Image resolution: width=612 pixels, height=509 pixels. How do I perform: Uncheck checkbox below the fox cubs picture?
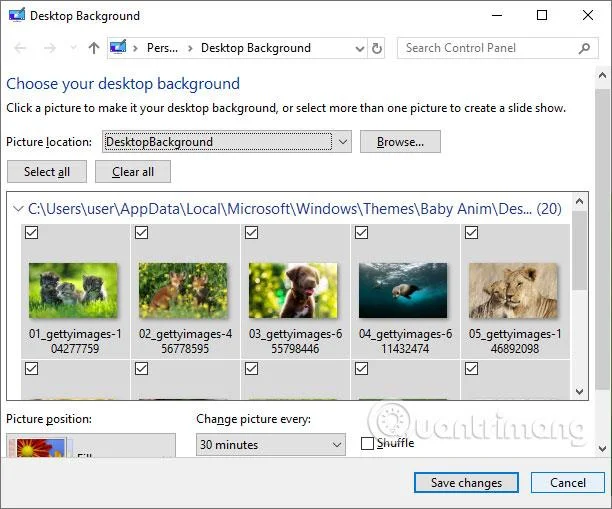point(142,368)
